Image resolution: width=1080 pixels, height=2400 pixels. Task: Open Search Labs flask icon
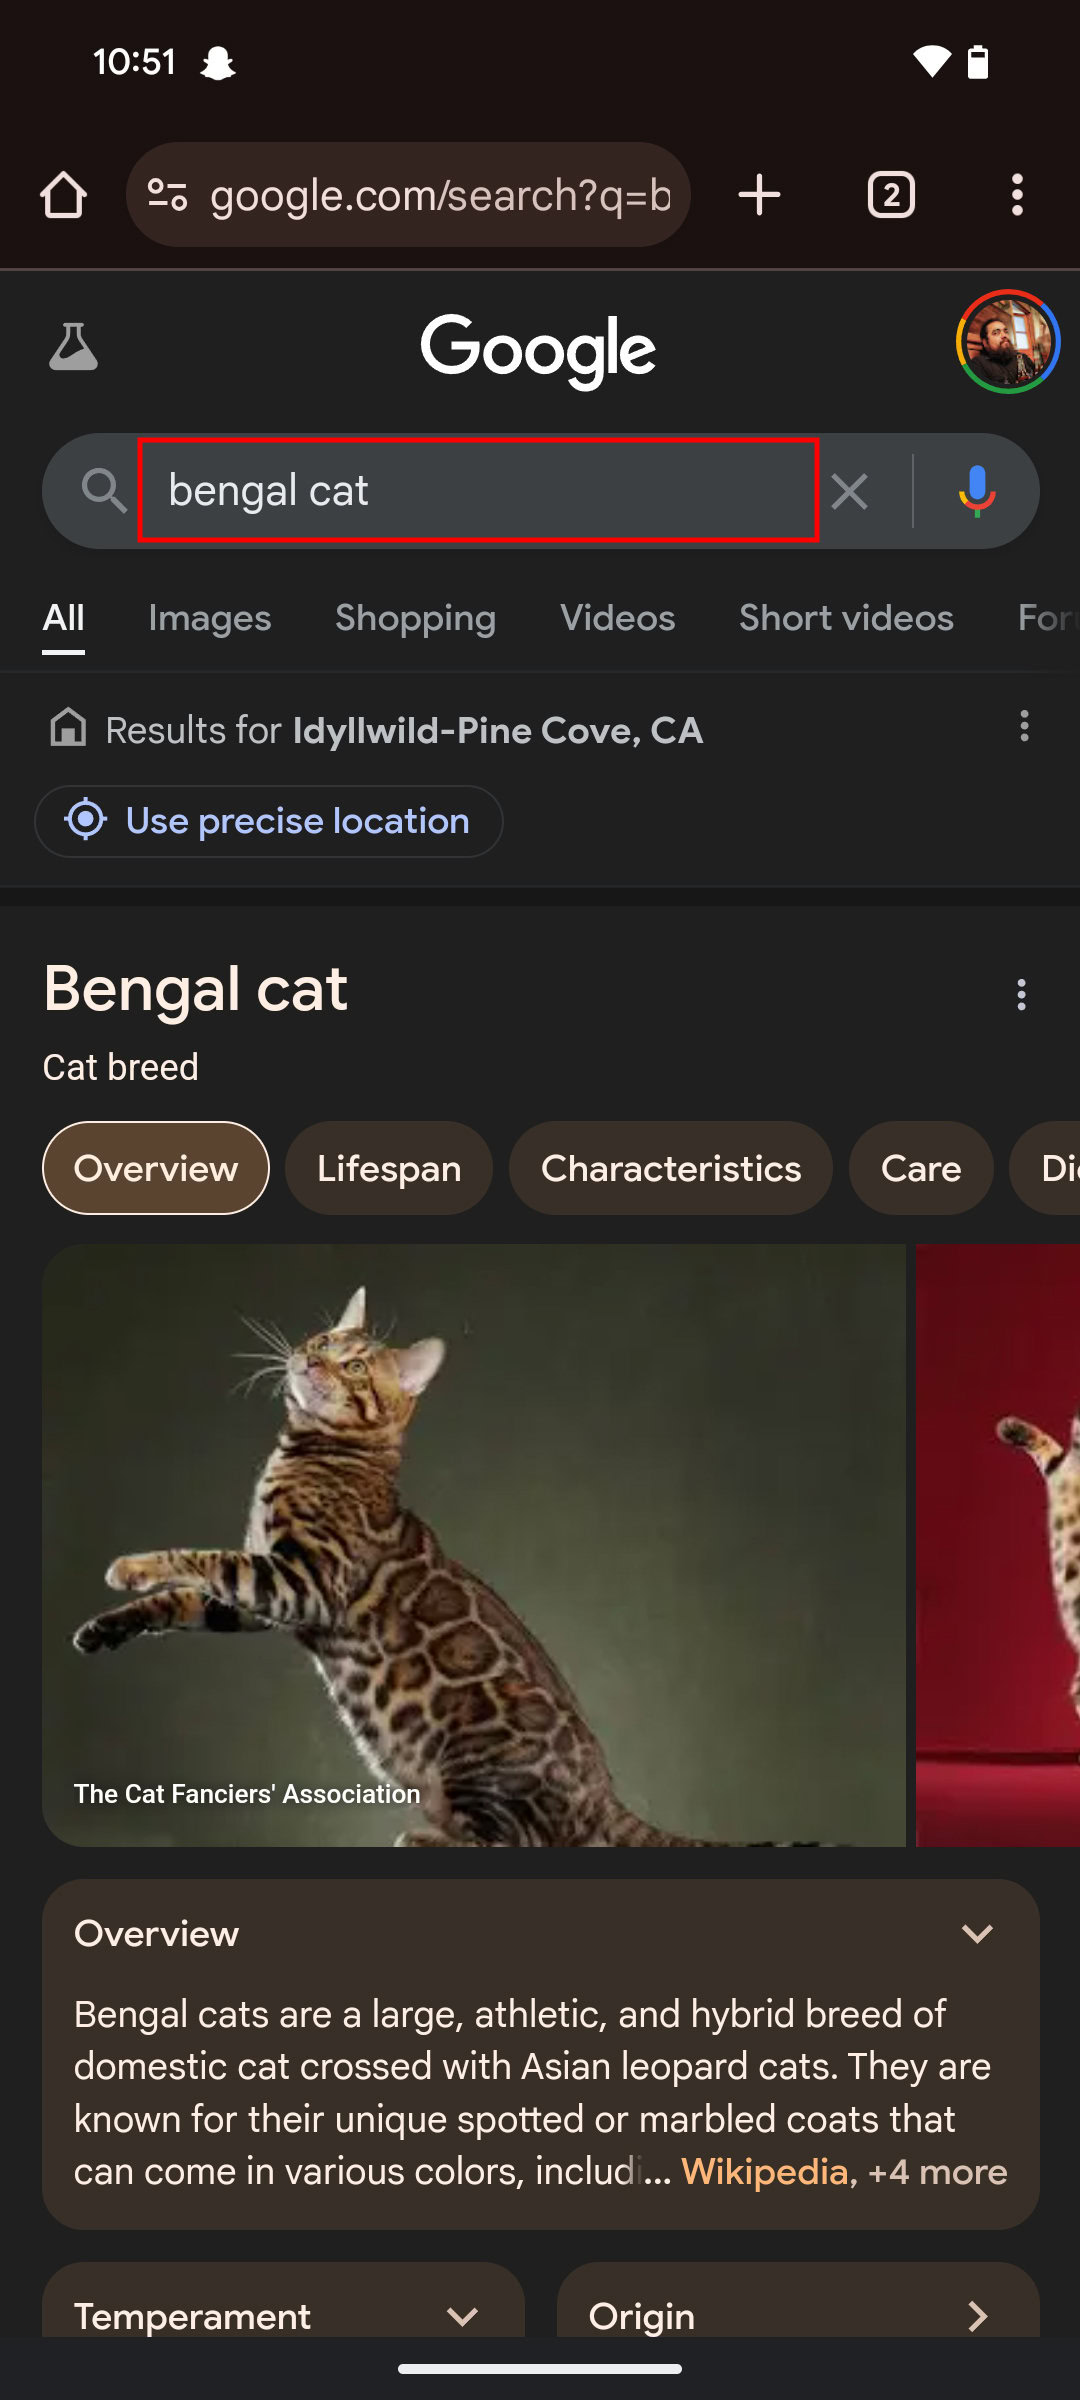[x=74, y=347]
